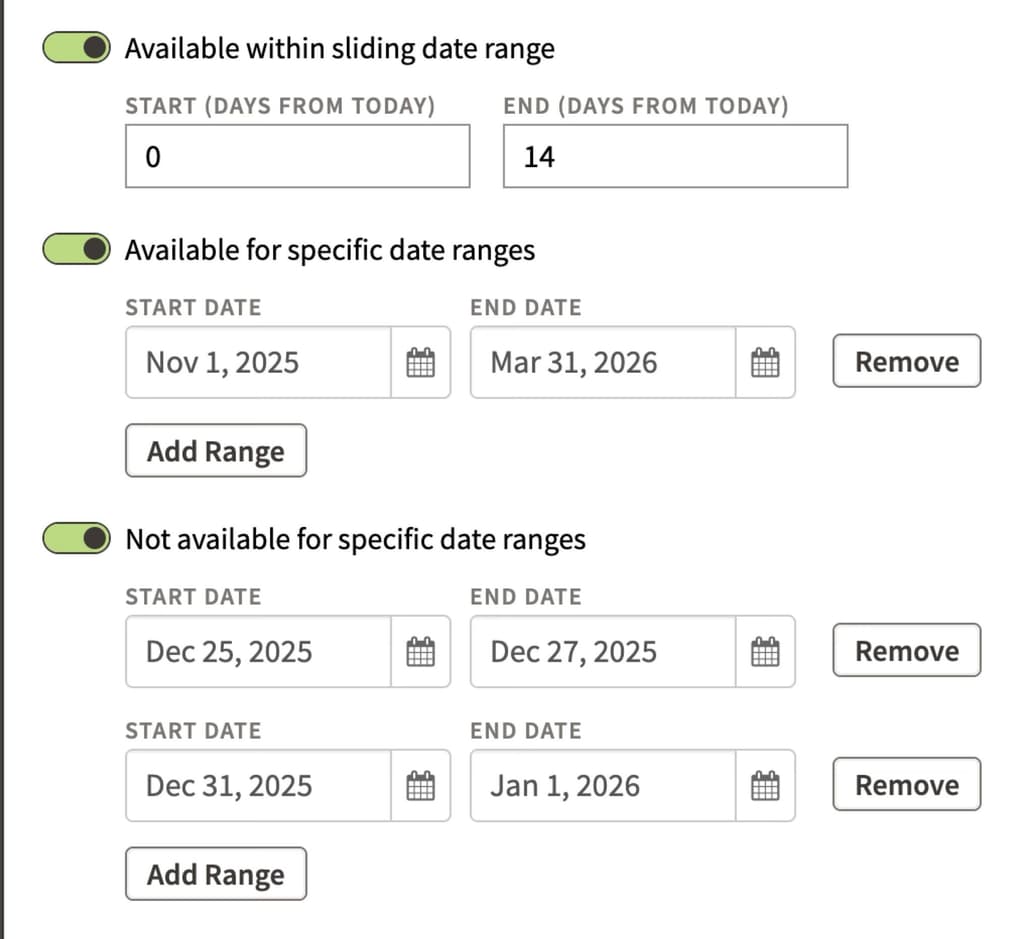Click Add Range under unavailable date ranges

click(x=215, y=873)
